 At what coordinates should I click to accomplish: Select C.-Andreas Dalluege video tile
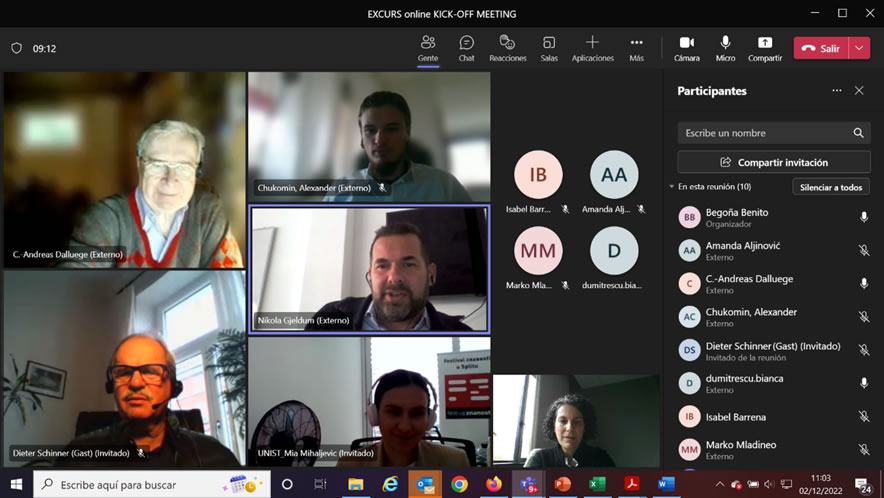(125, 170)
